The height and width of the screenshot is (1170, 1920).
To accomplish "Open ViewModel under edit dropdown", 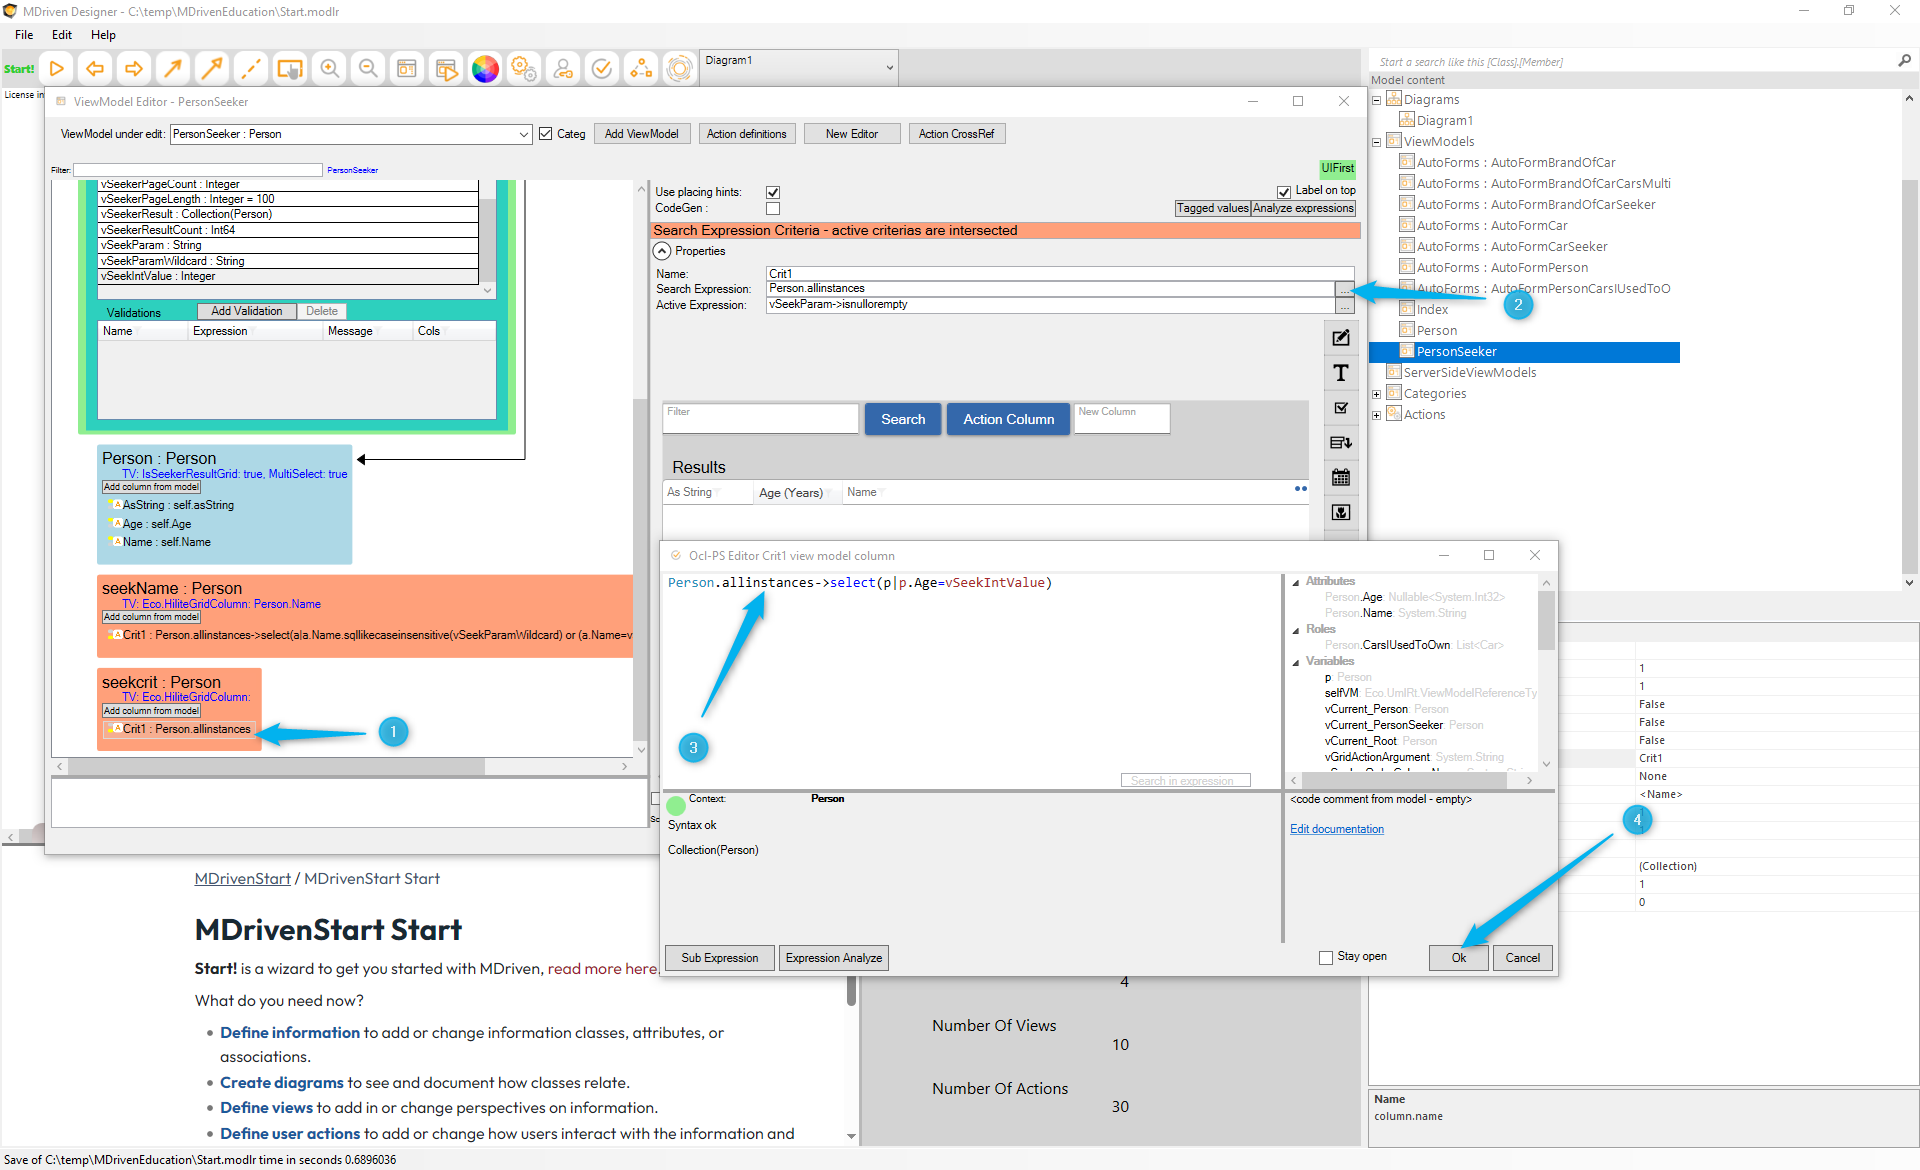I will [523, 134].
